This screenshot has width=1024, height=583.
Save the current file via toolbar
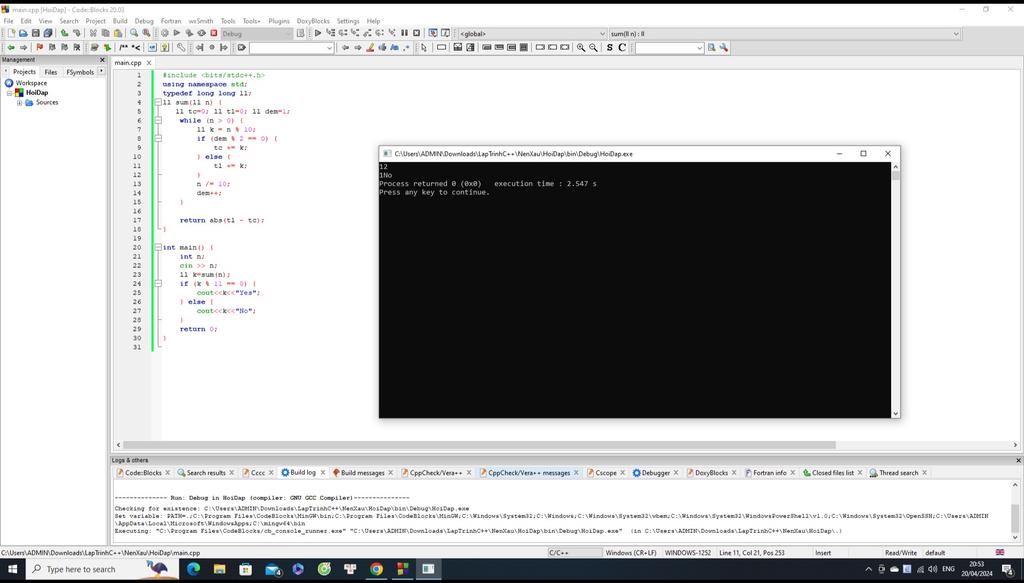coord(35,33)
